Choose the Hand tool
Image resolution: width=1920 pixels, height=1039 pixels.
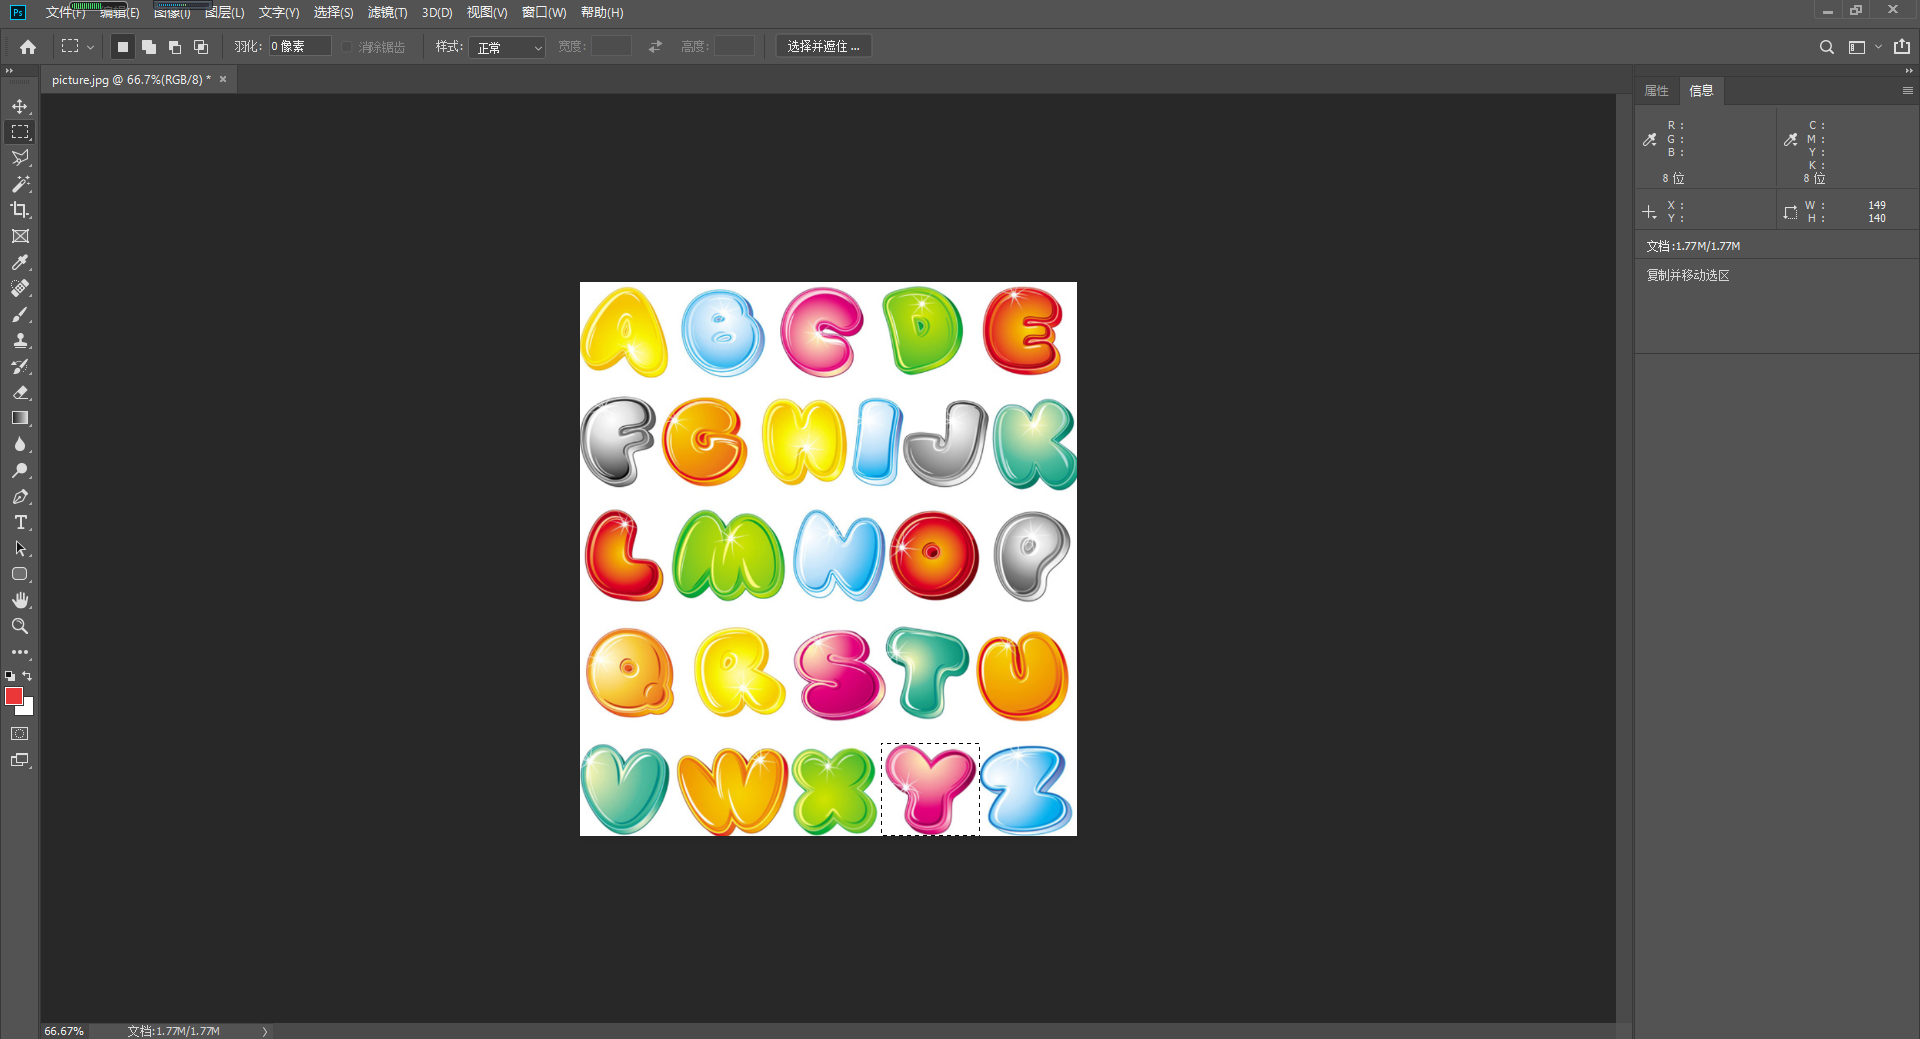point(20,600)
